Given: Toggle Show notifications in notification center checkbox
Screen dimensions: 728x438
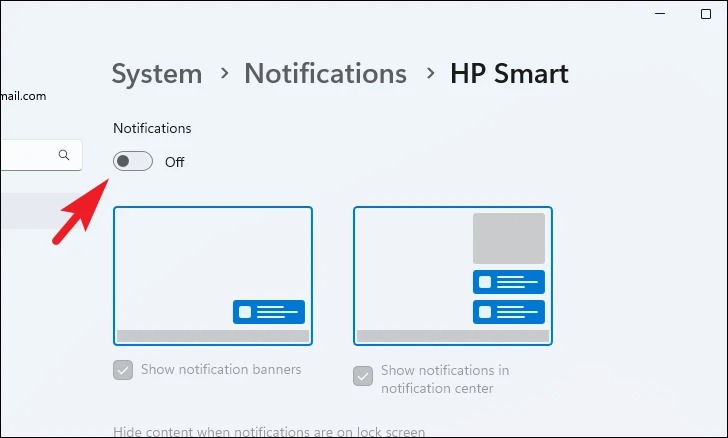Looking at the screenshot, I should 363,376.
